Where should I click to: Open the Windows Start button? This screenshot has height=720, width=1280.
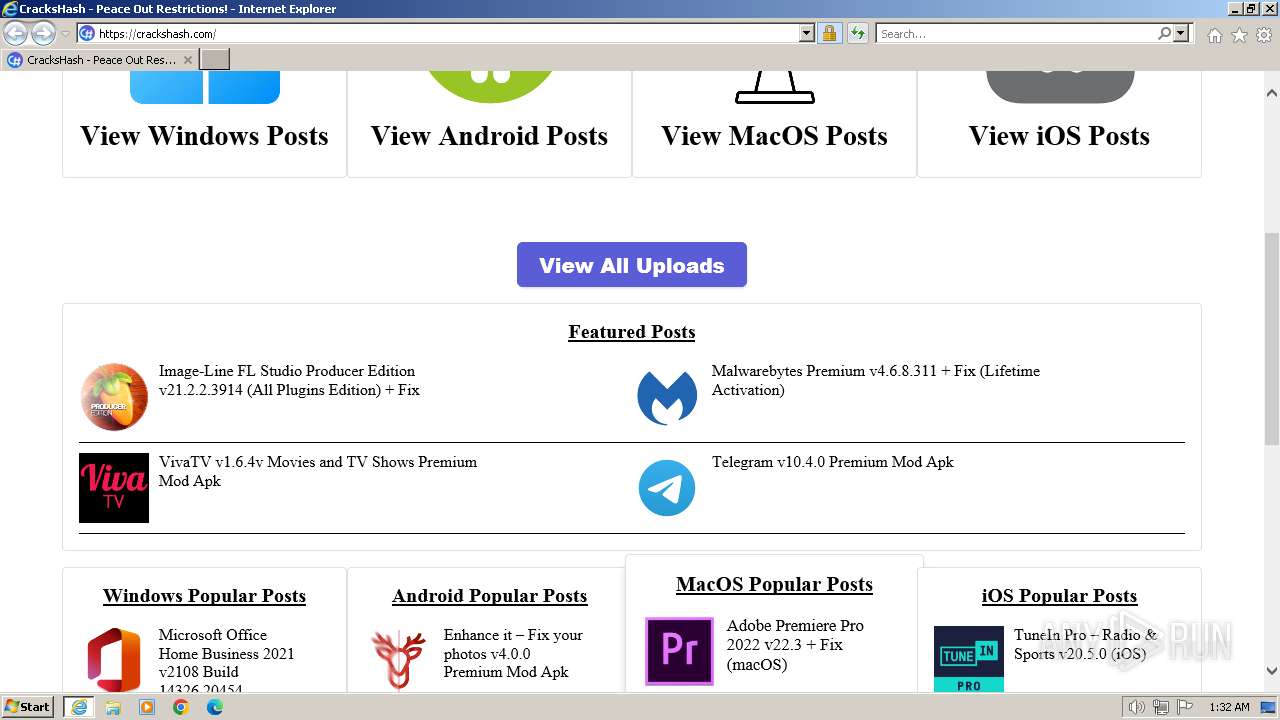pyautogui.click(x=28, y=707)
